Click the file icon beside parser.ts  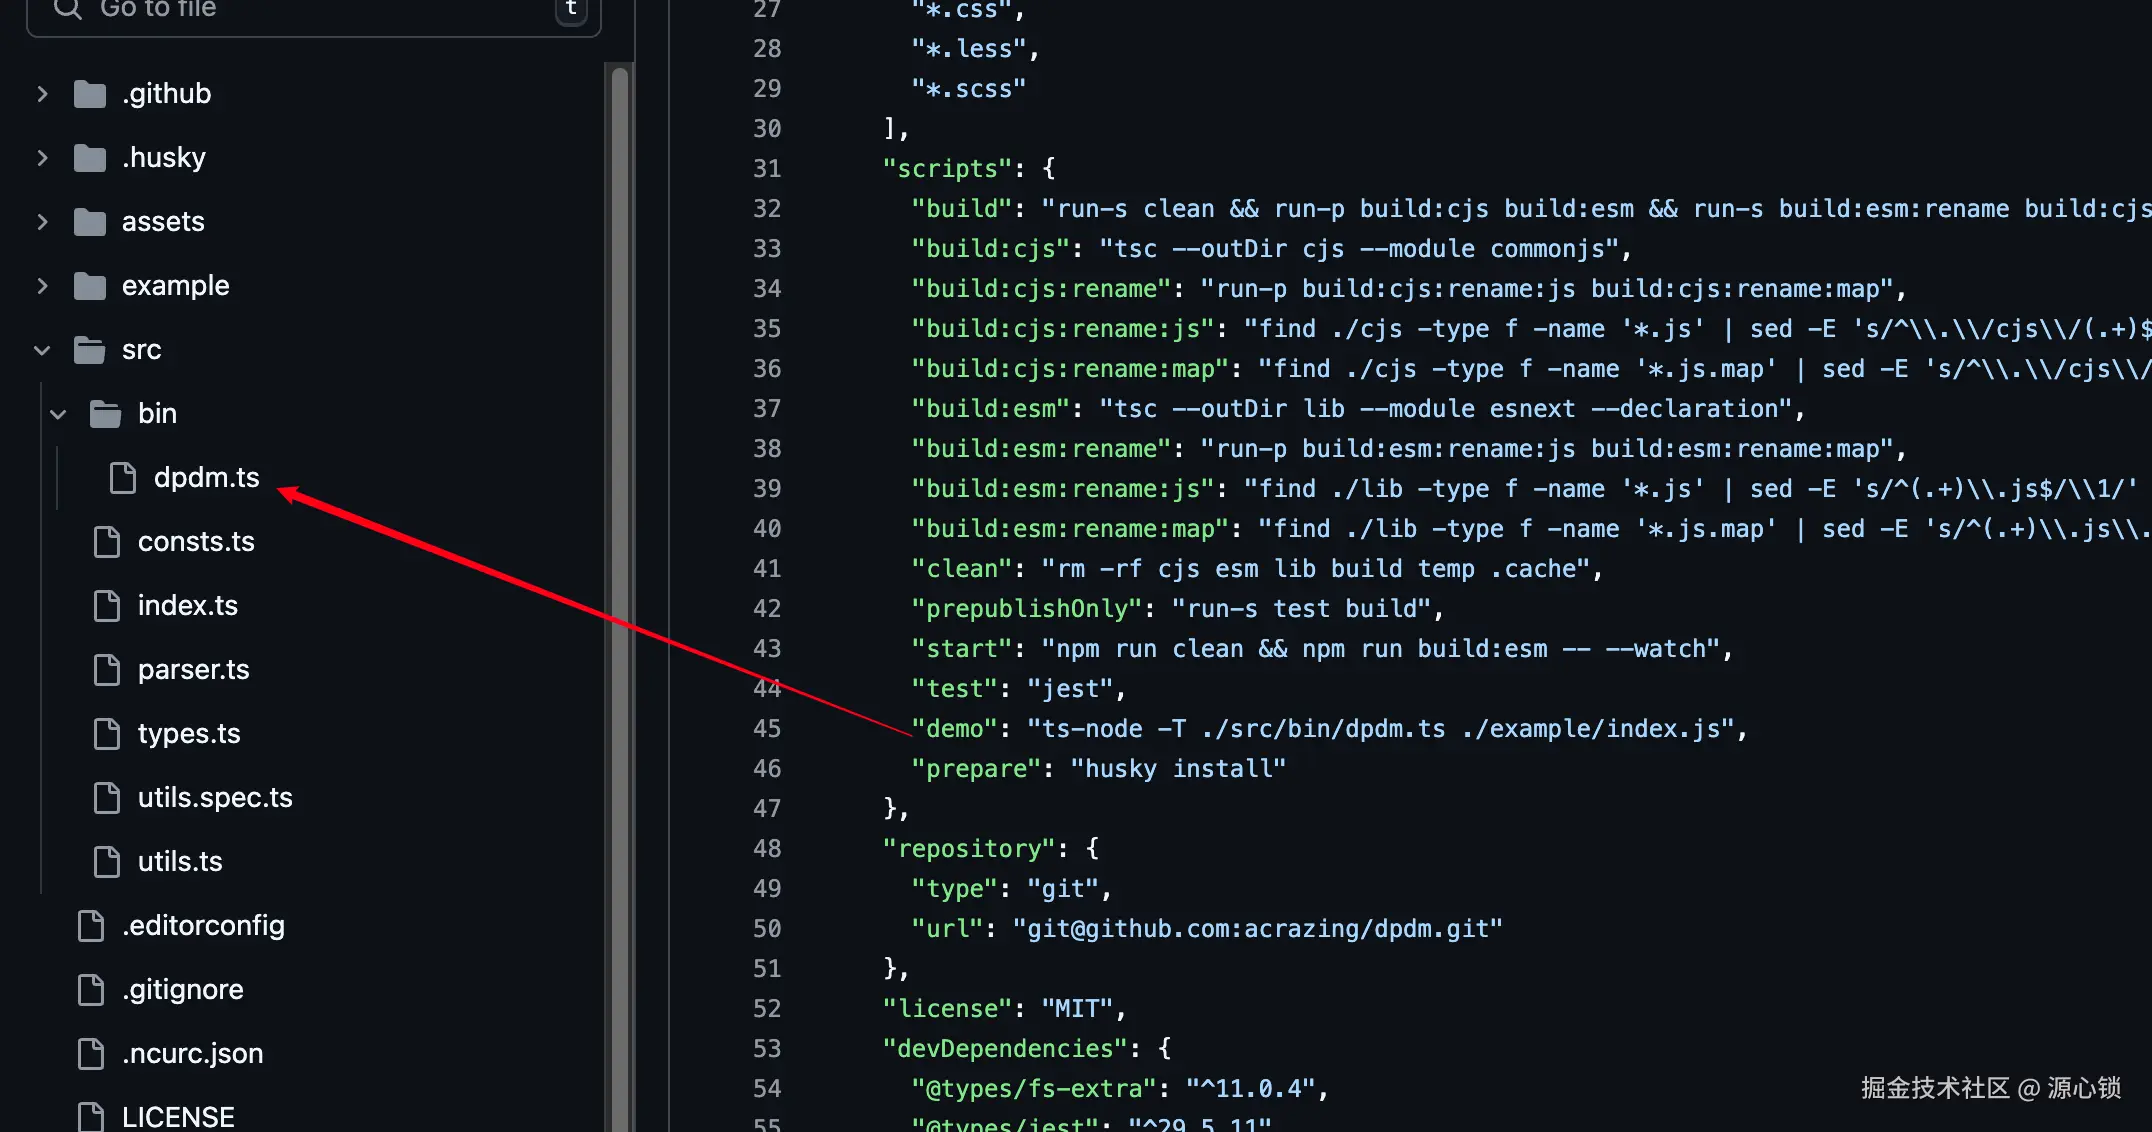(107, 670)
